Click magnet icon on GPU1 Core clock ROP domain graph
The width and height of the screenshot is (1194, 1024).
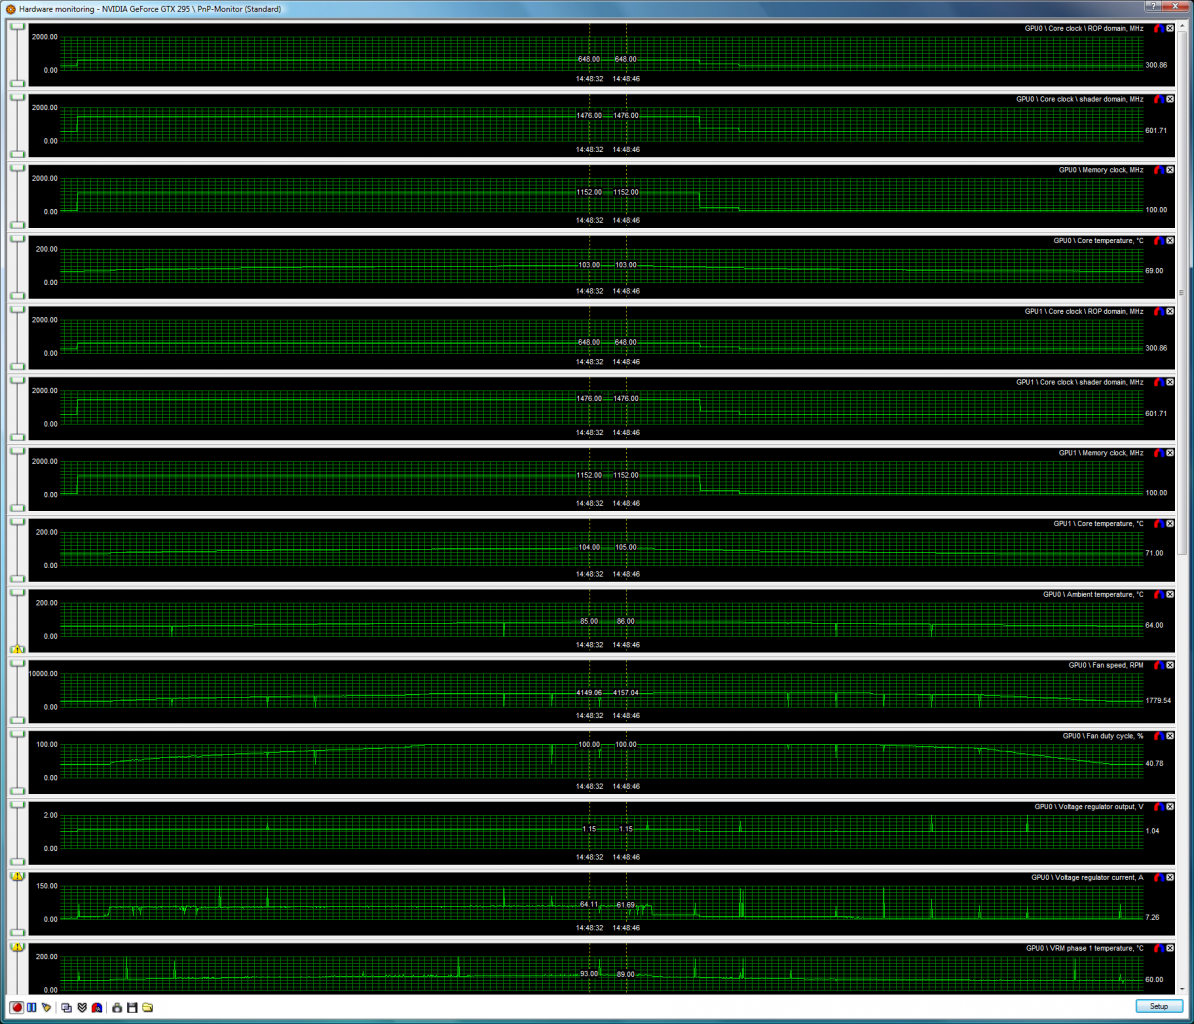(1158, 311)
